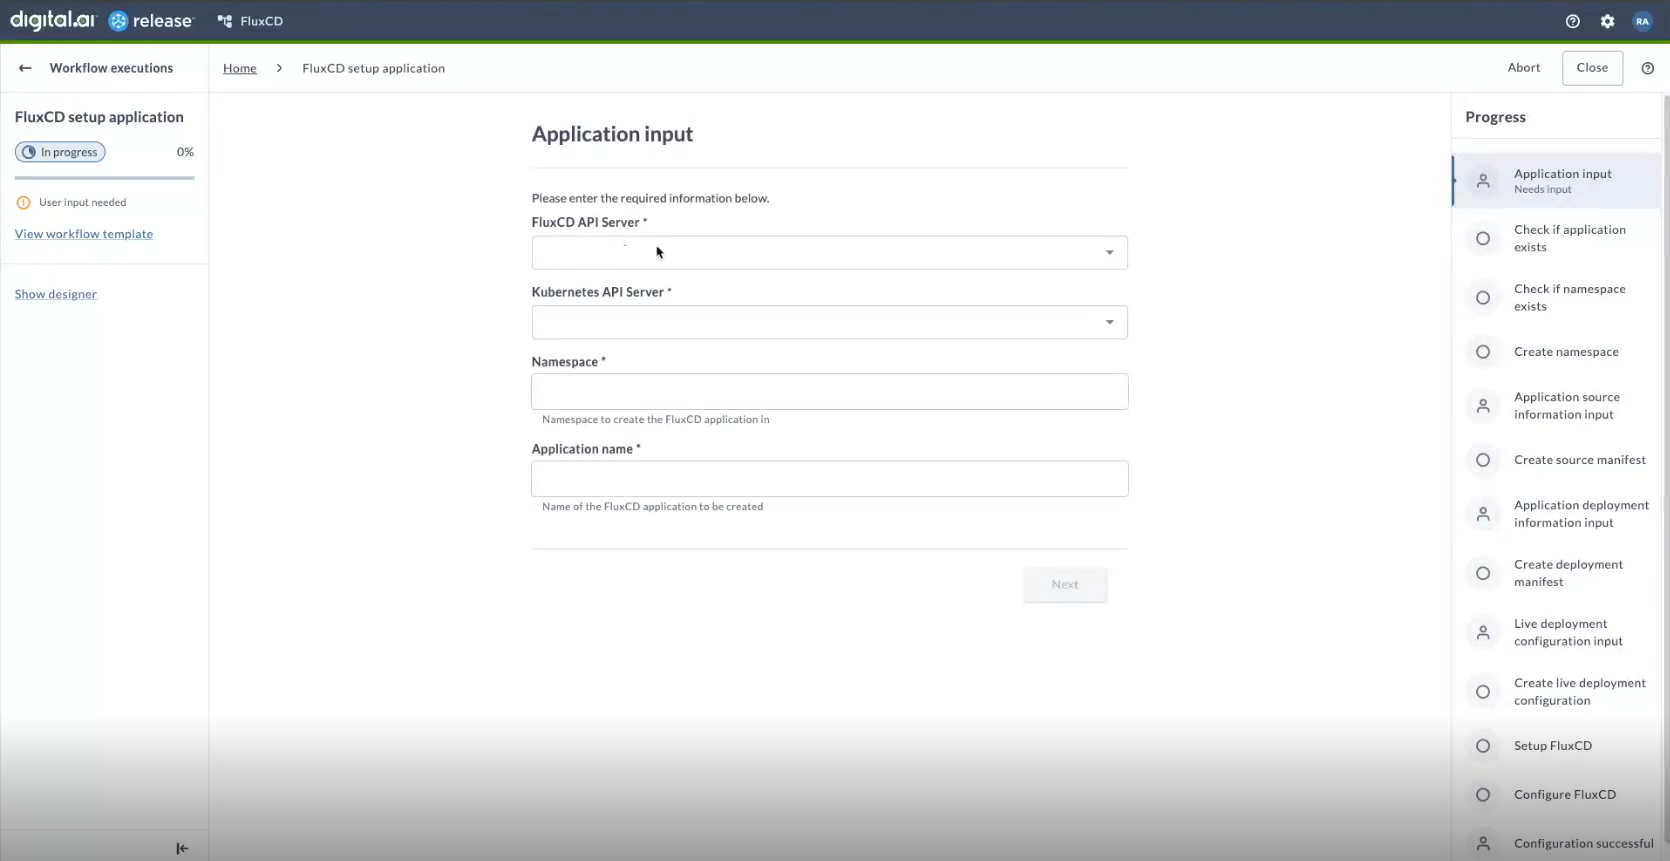Click the circle icon for Check if namespace exists
Viewport: 1670px width, 861px height.
coord(1483,297)
